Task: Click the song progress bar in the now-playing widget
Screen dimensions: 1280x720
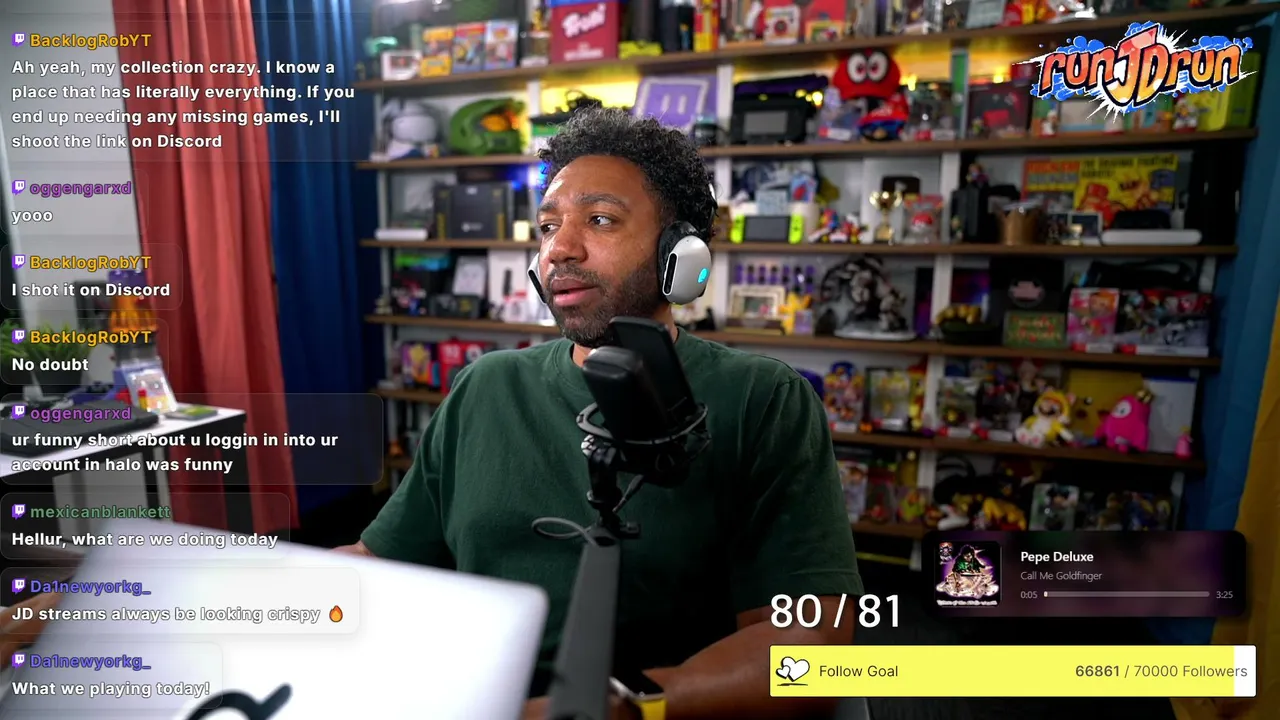Action: 1127,595
